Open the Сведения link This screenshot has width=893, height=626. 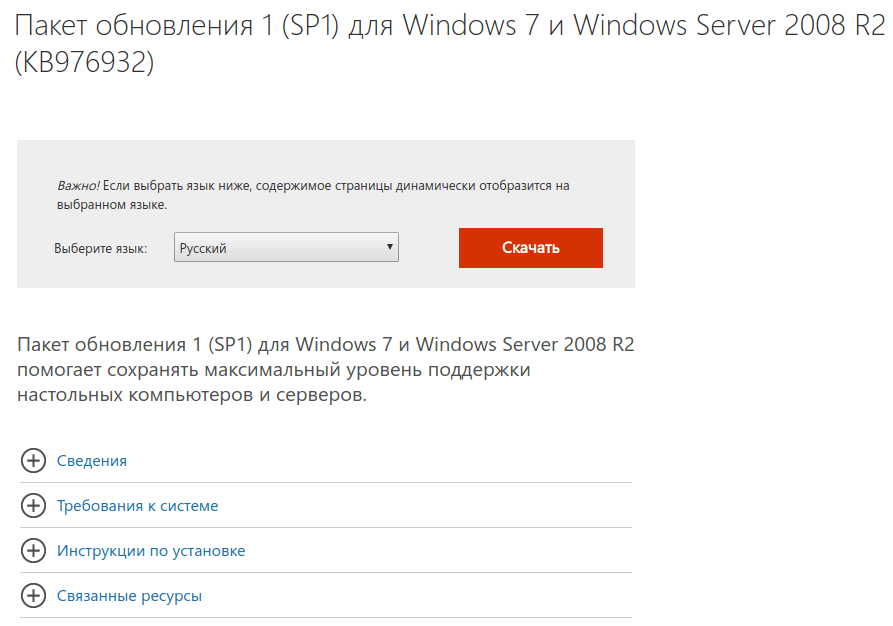click(92, 461)
